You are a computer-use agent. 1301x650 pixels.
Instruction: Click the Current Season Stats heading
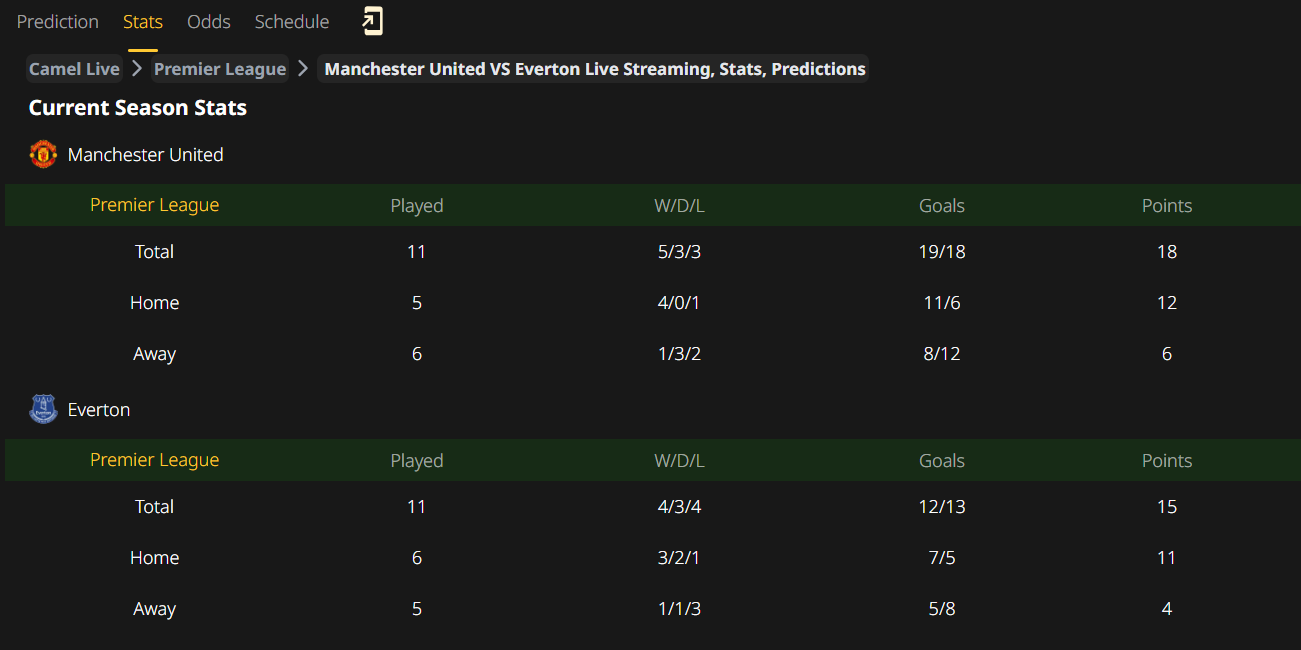click(x=138, y=108)
